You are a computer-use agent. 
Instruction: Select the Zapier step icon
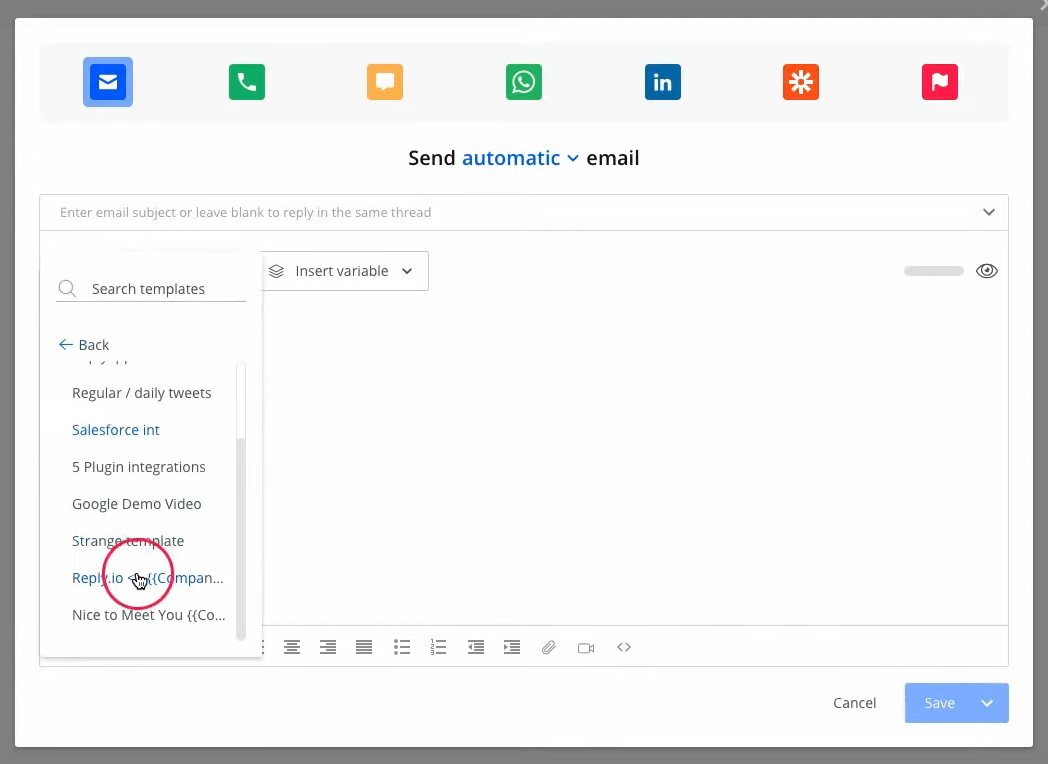[x=801, y=82]
